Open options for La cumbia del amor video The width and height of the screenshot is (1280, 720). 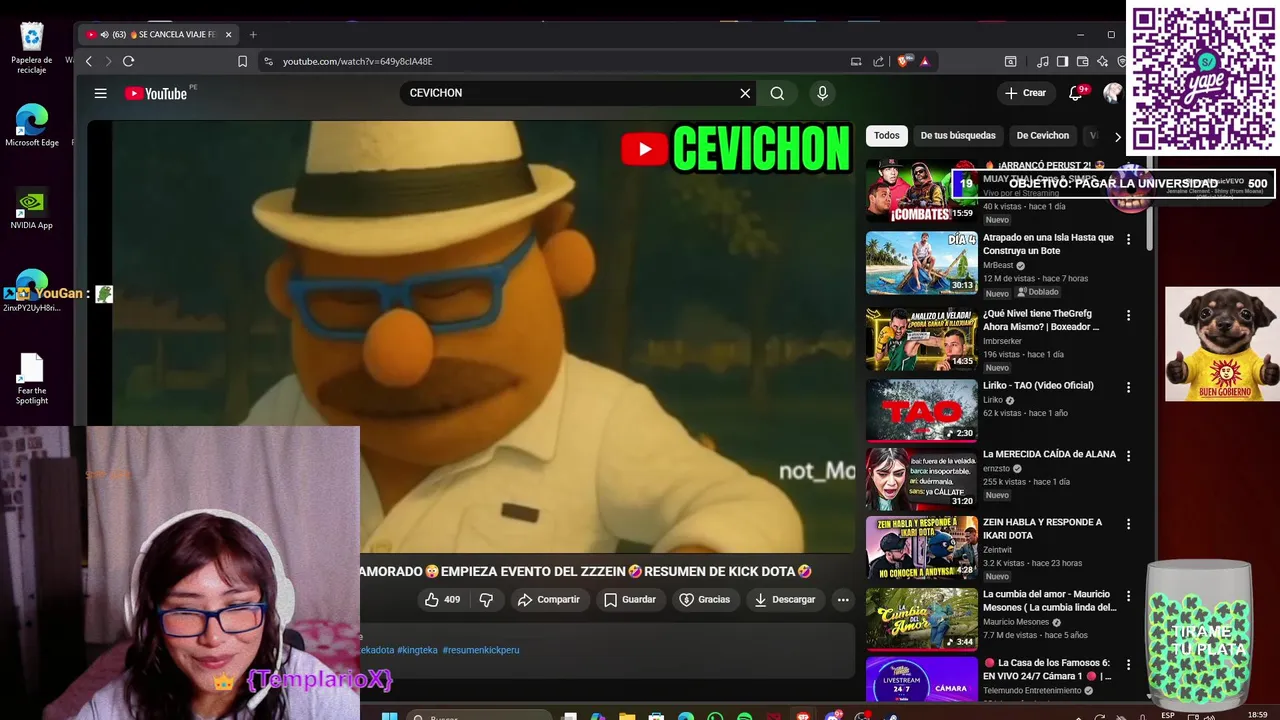click(1128, 597)
